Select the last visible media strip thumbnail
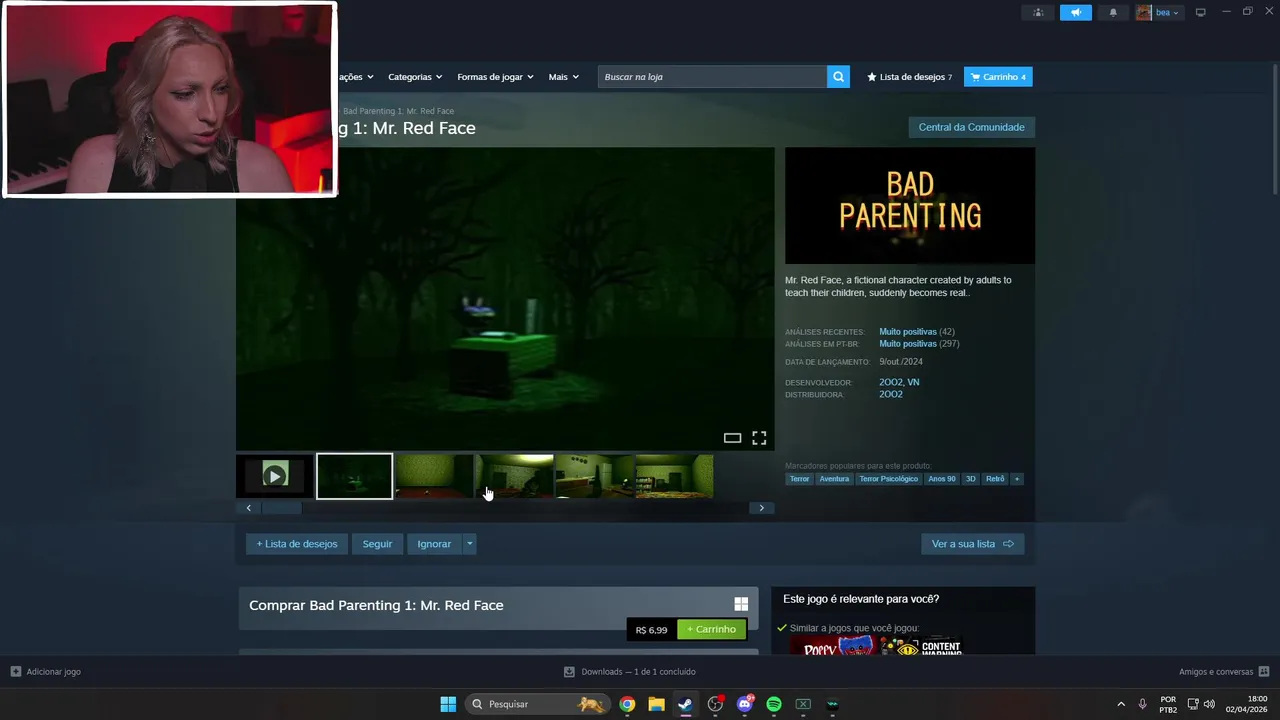Viewport: 1280px width, 720px height. point(674,476)
